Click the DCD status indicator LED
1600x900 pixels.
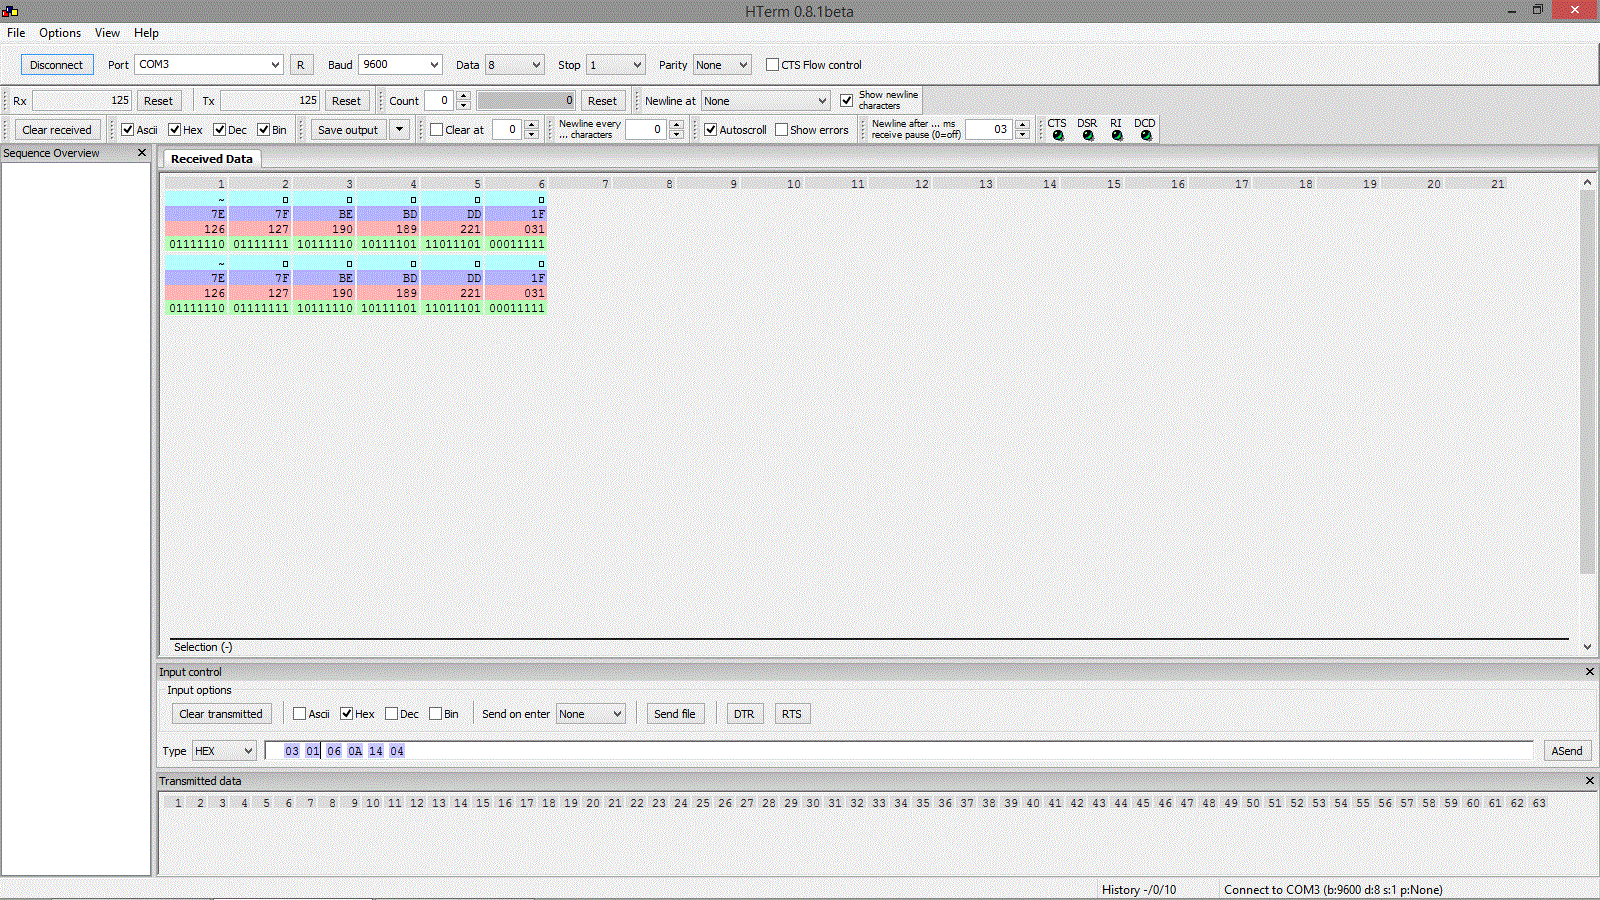coord(1146,136)
